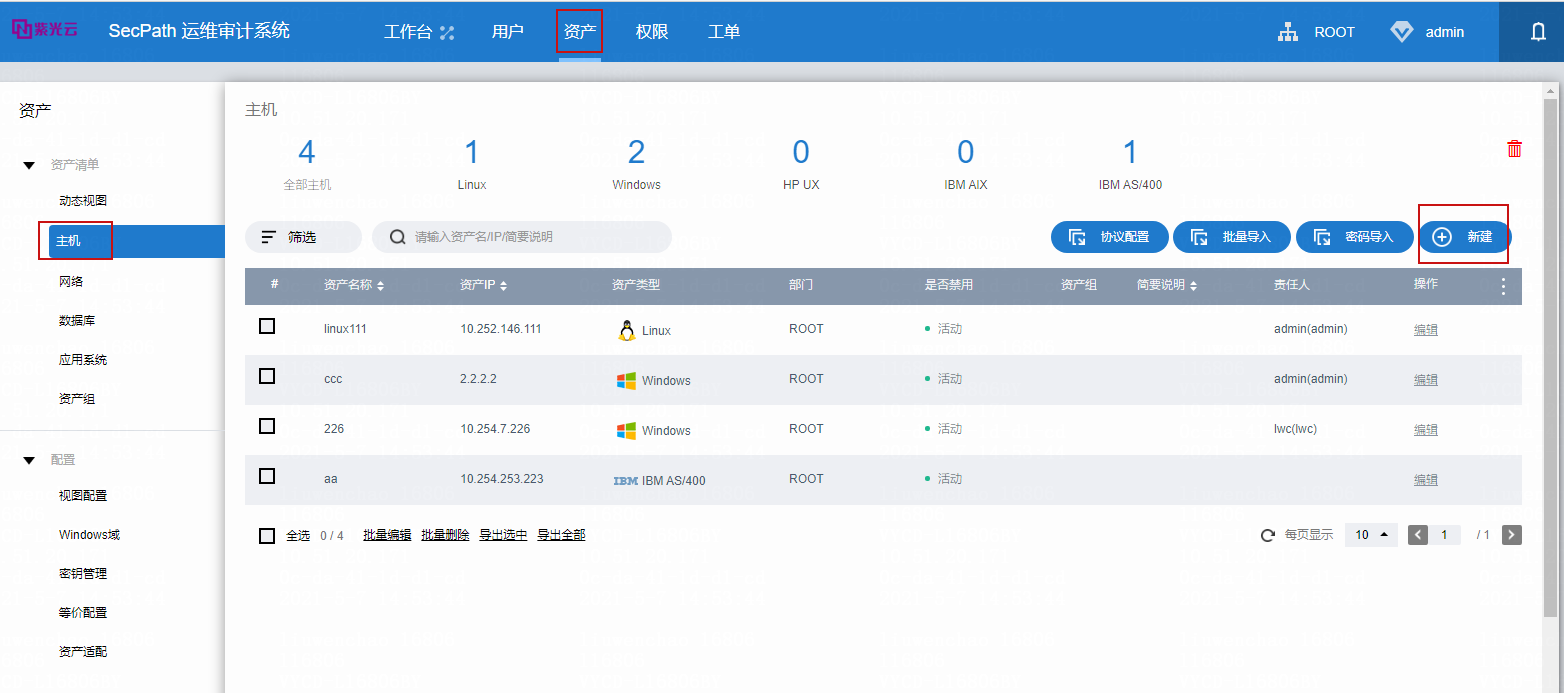Select 应用系统 in the sidebar
Screen dimensions: 1564x693
(x=83, y=360)
